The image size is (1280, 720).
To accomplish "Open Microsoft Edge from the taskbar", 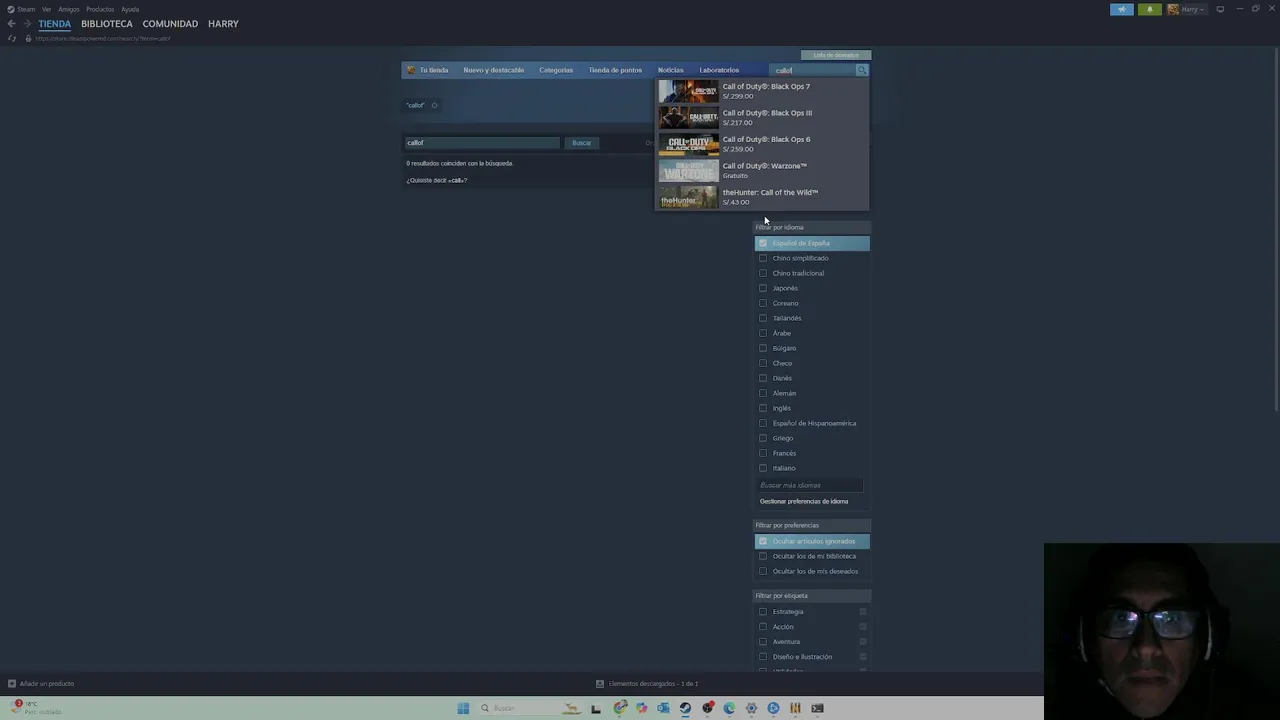I will [x=729, y=708].
